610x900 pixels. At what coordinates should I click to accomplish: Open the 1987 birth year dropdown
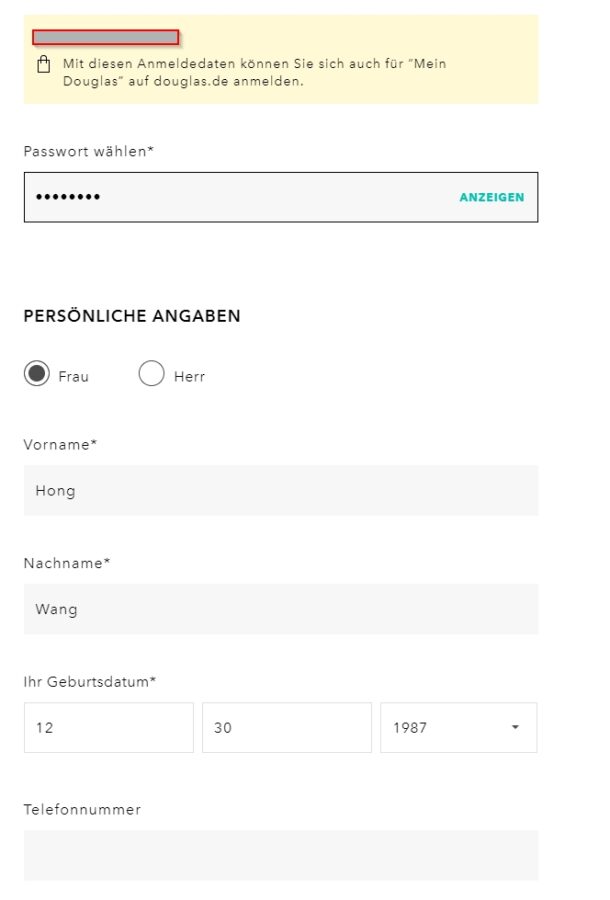[x=459, y=727]
